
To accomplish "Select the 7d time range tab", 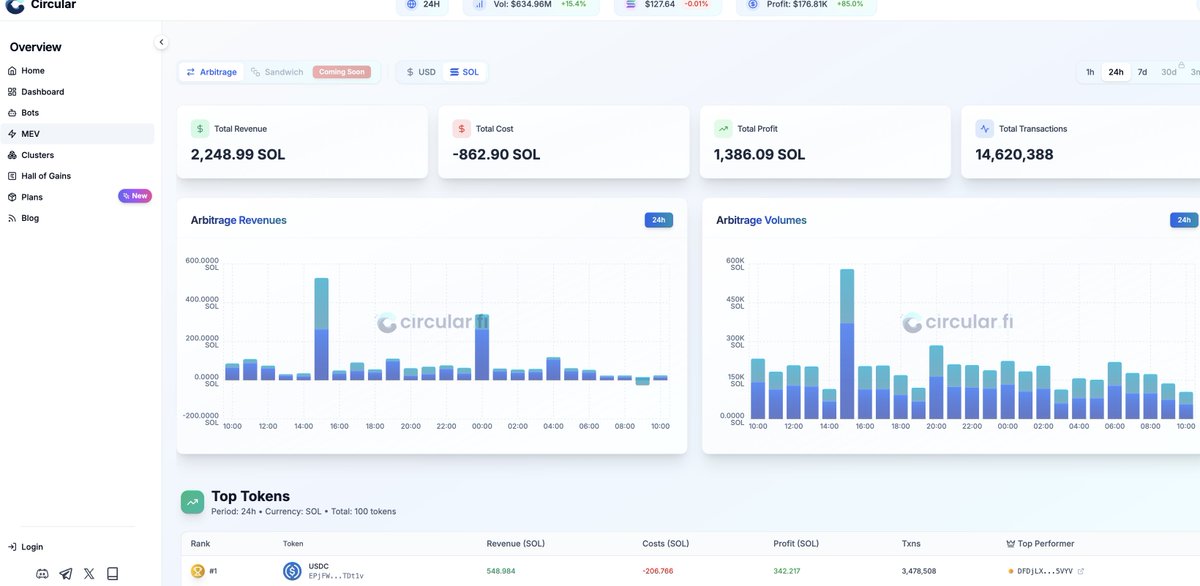I will (x=1142, y=72).
